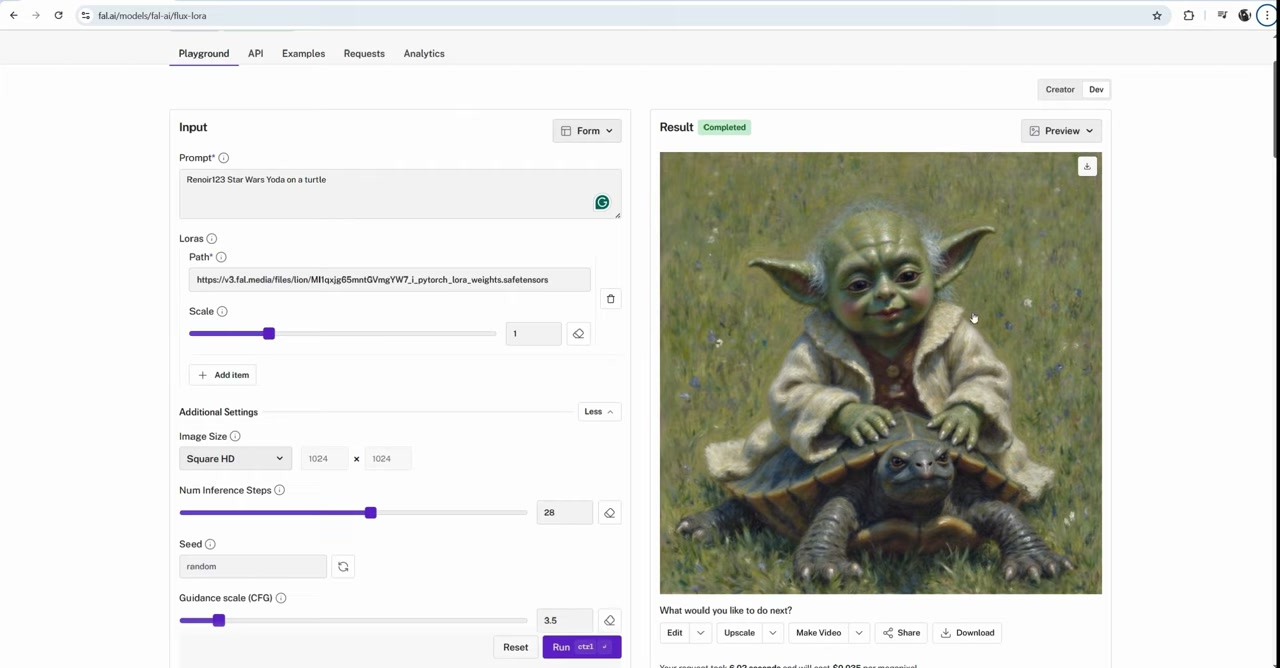Click Grammarly icon in prompt box
This screenshot has width=1280, height=668.
click(x=602, y=203)
